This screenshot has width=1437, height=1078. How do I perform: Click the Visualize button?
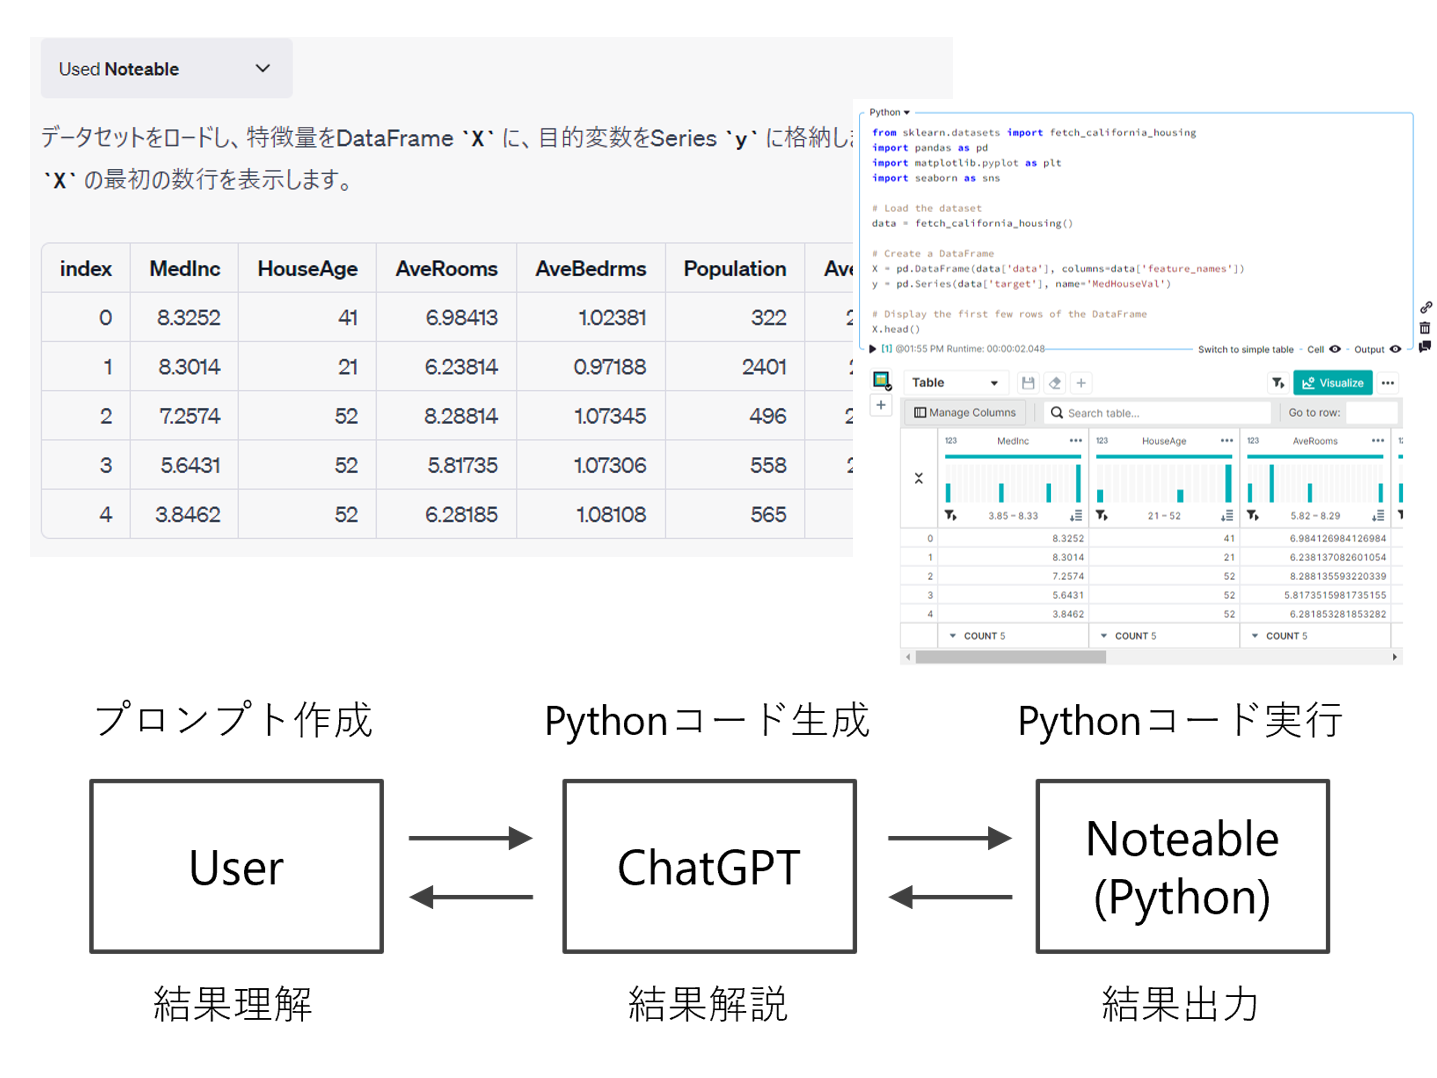coord(1332,383)
